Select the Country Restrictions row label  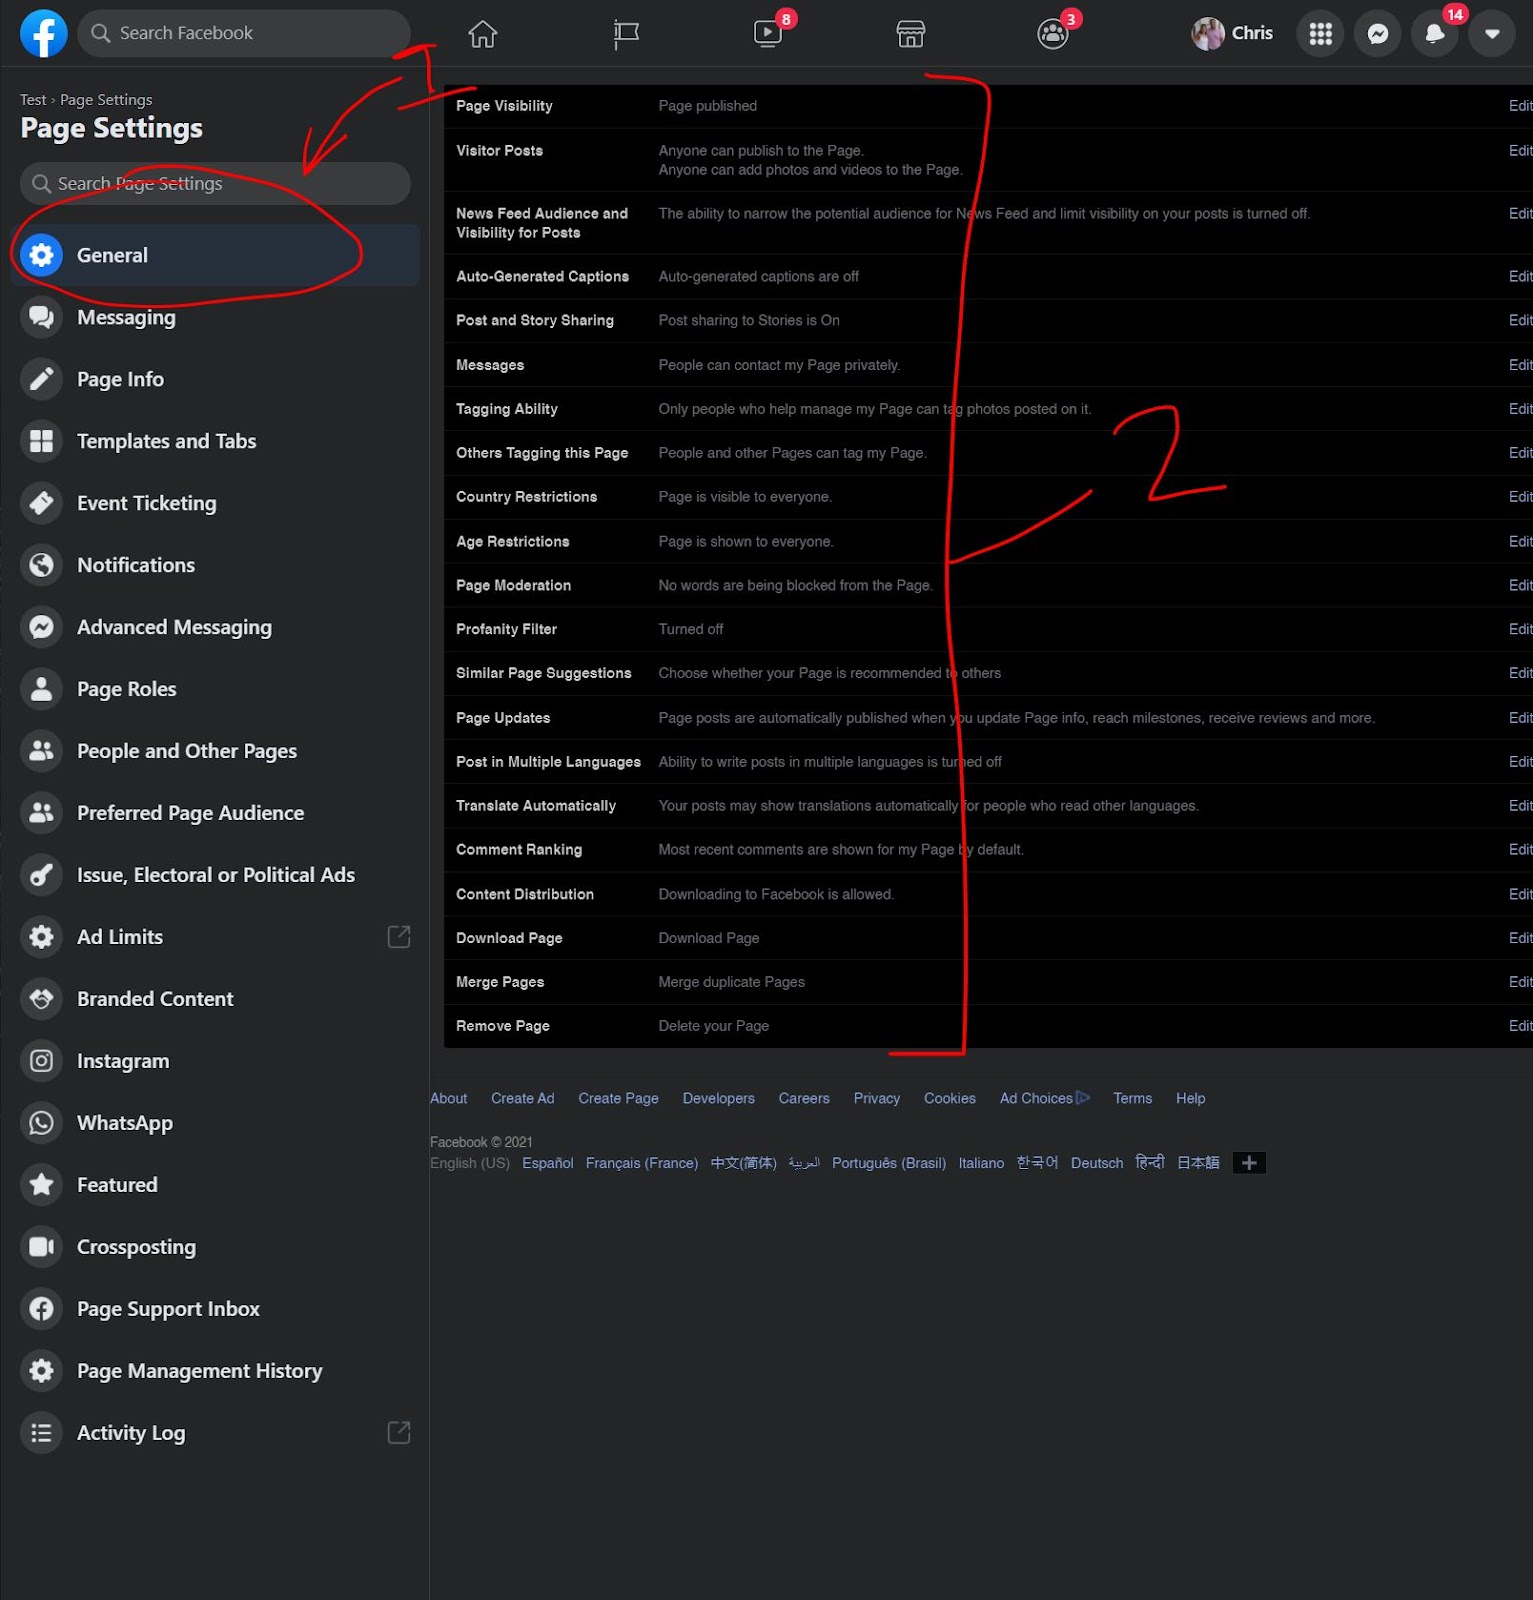click(x=527, y=497)
